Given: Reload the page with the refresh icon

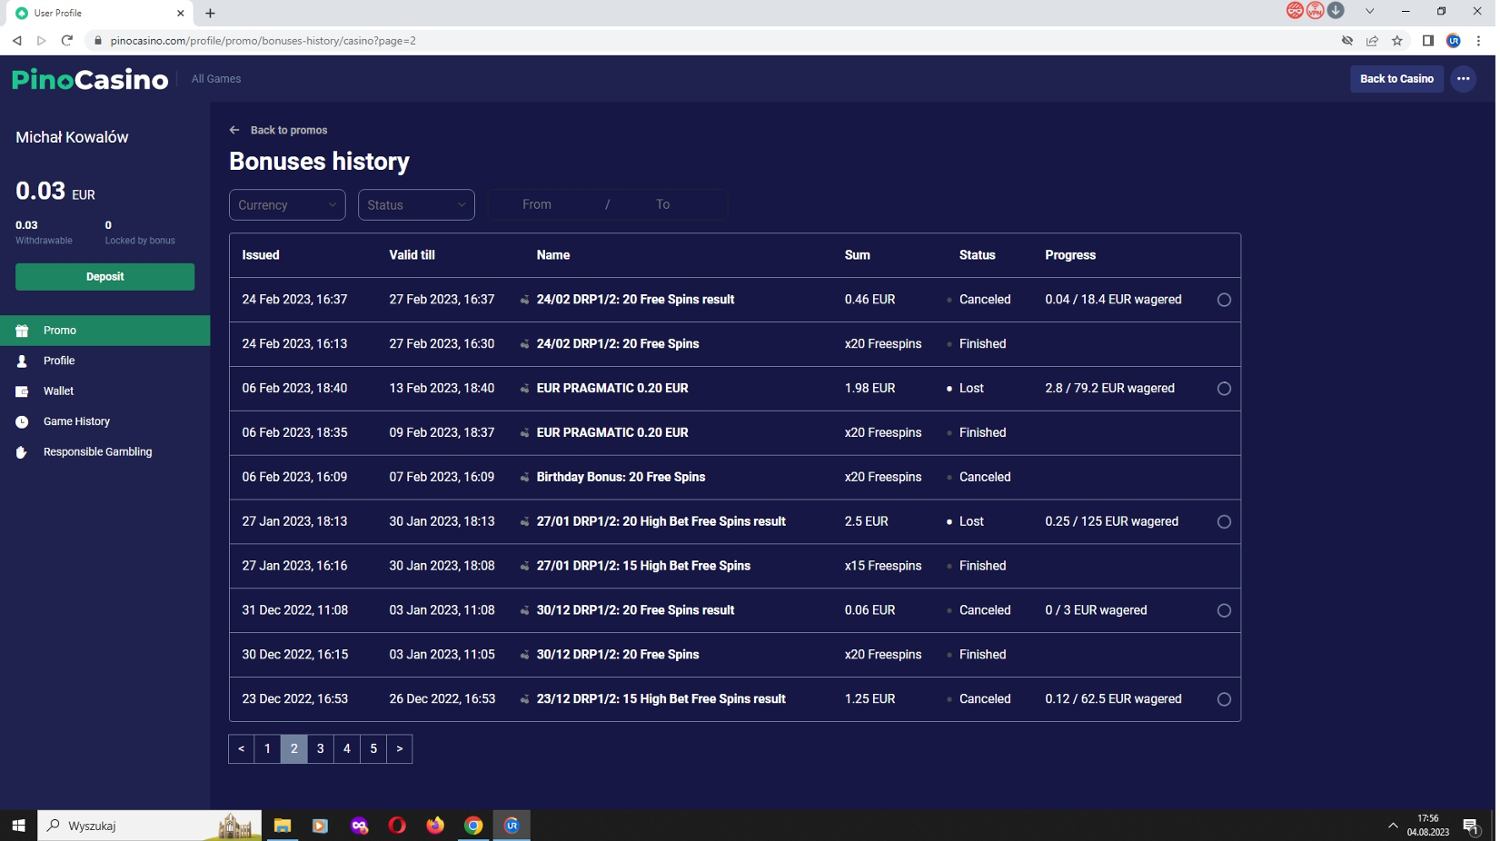Looking at the screenshot, I should click(x=67, y=41).
